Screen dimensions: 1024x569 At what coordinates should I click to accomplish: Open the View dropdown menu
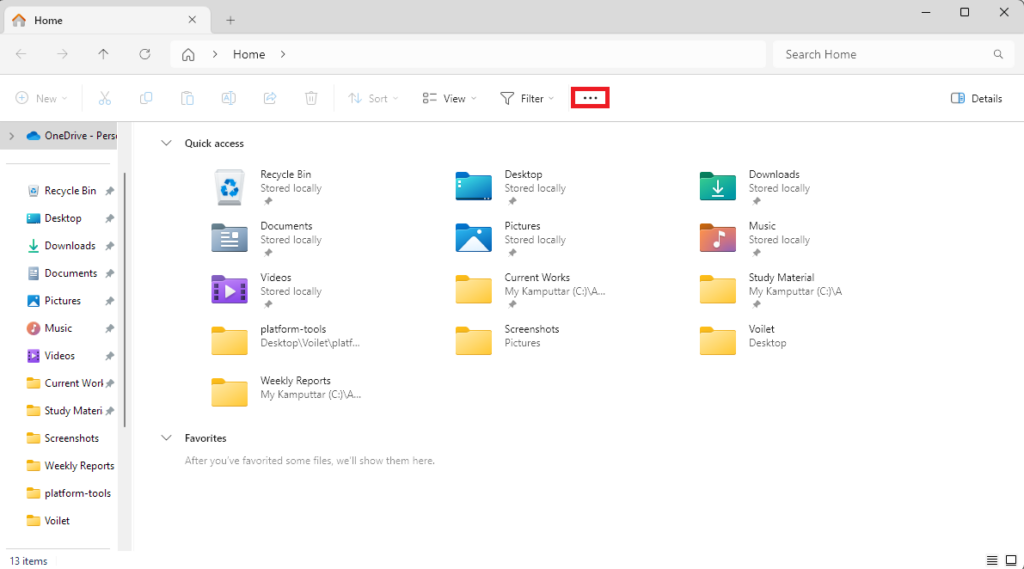(449, 98)
